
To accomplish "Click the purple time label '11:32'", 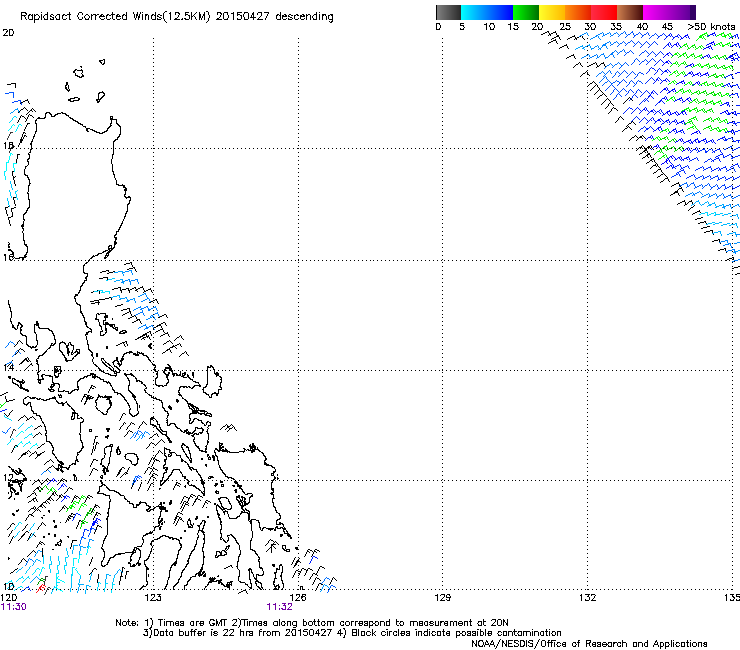I will pos(279,607).
